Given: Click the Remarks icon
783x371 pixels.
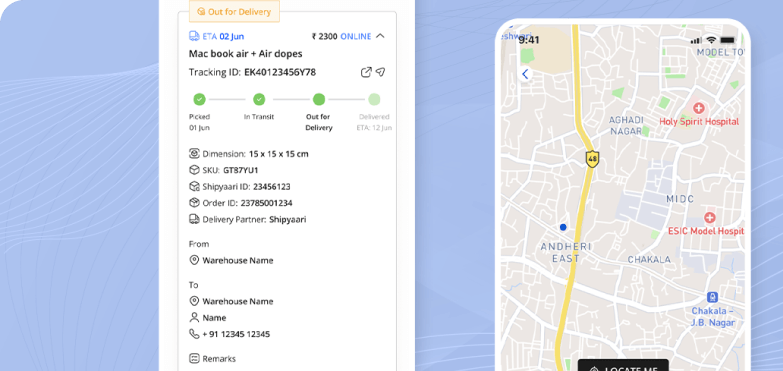Looking at the screenshot, I should [194, 359].
